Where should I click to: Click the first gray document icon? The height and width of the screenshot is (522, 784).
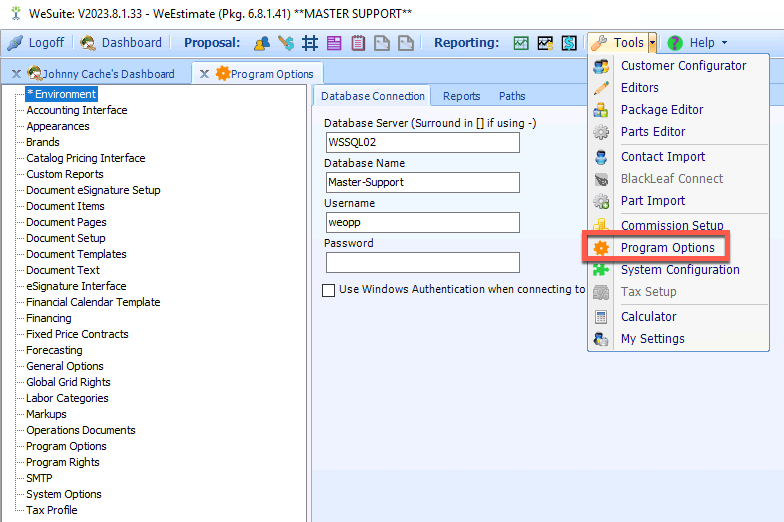point(382,43)
